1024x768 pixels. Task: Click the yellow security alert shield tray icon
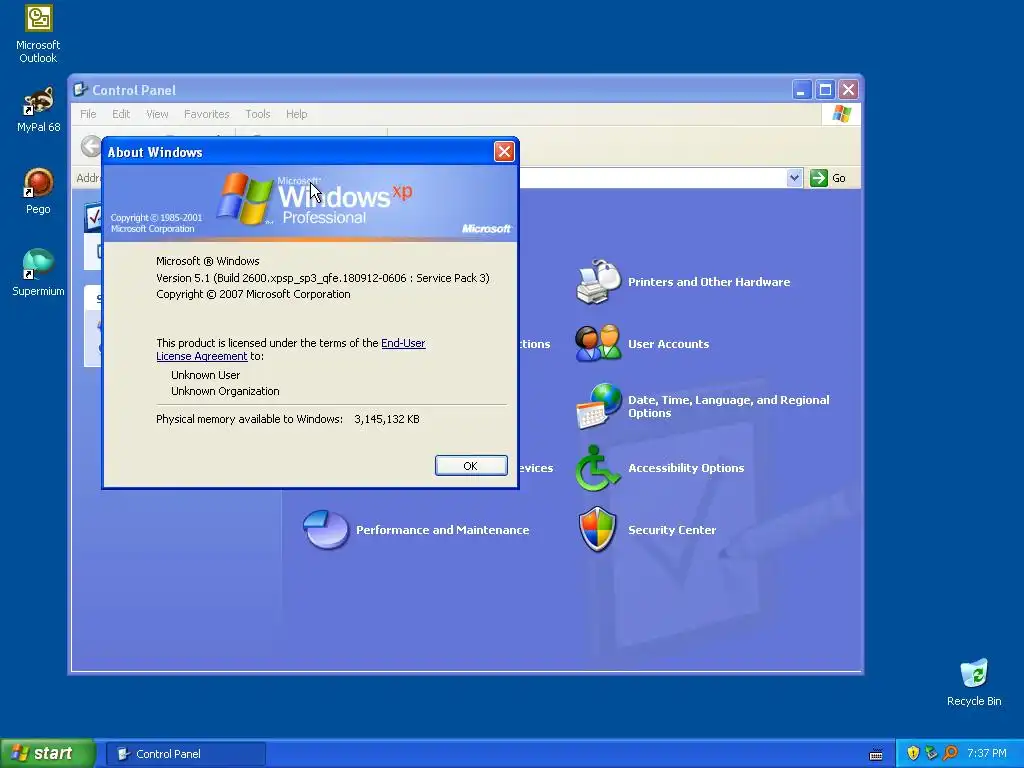coord(913,753)
